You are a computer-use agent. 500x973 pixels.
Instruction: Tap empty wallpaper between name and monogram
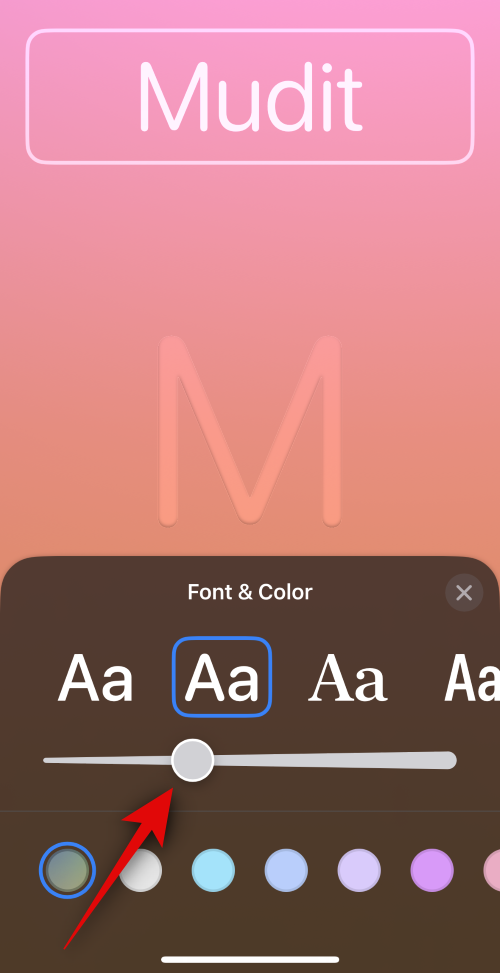pyautogui.click(x=250, y=248)
